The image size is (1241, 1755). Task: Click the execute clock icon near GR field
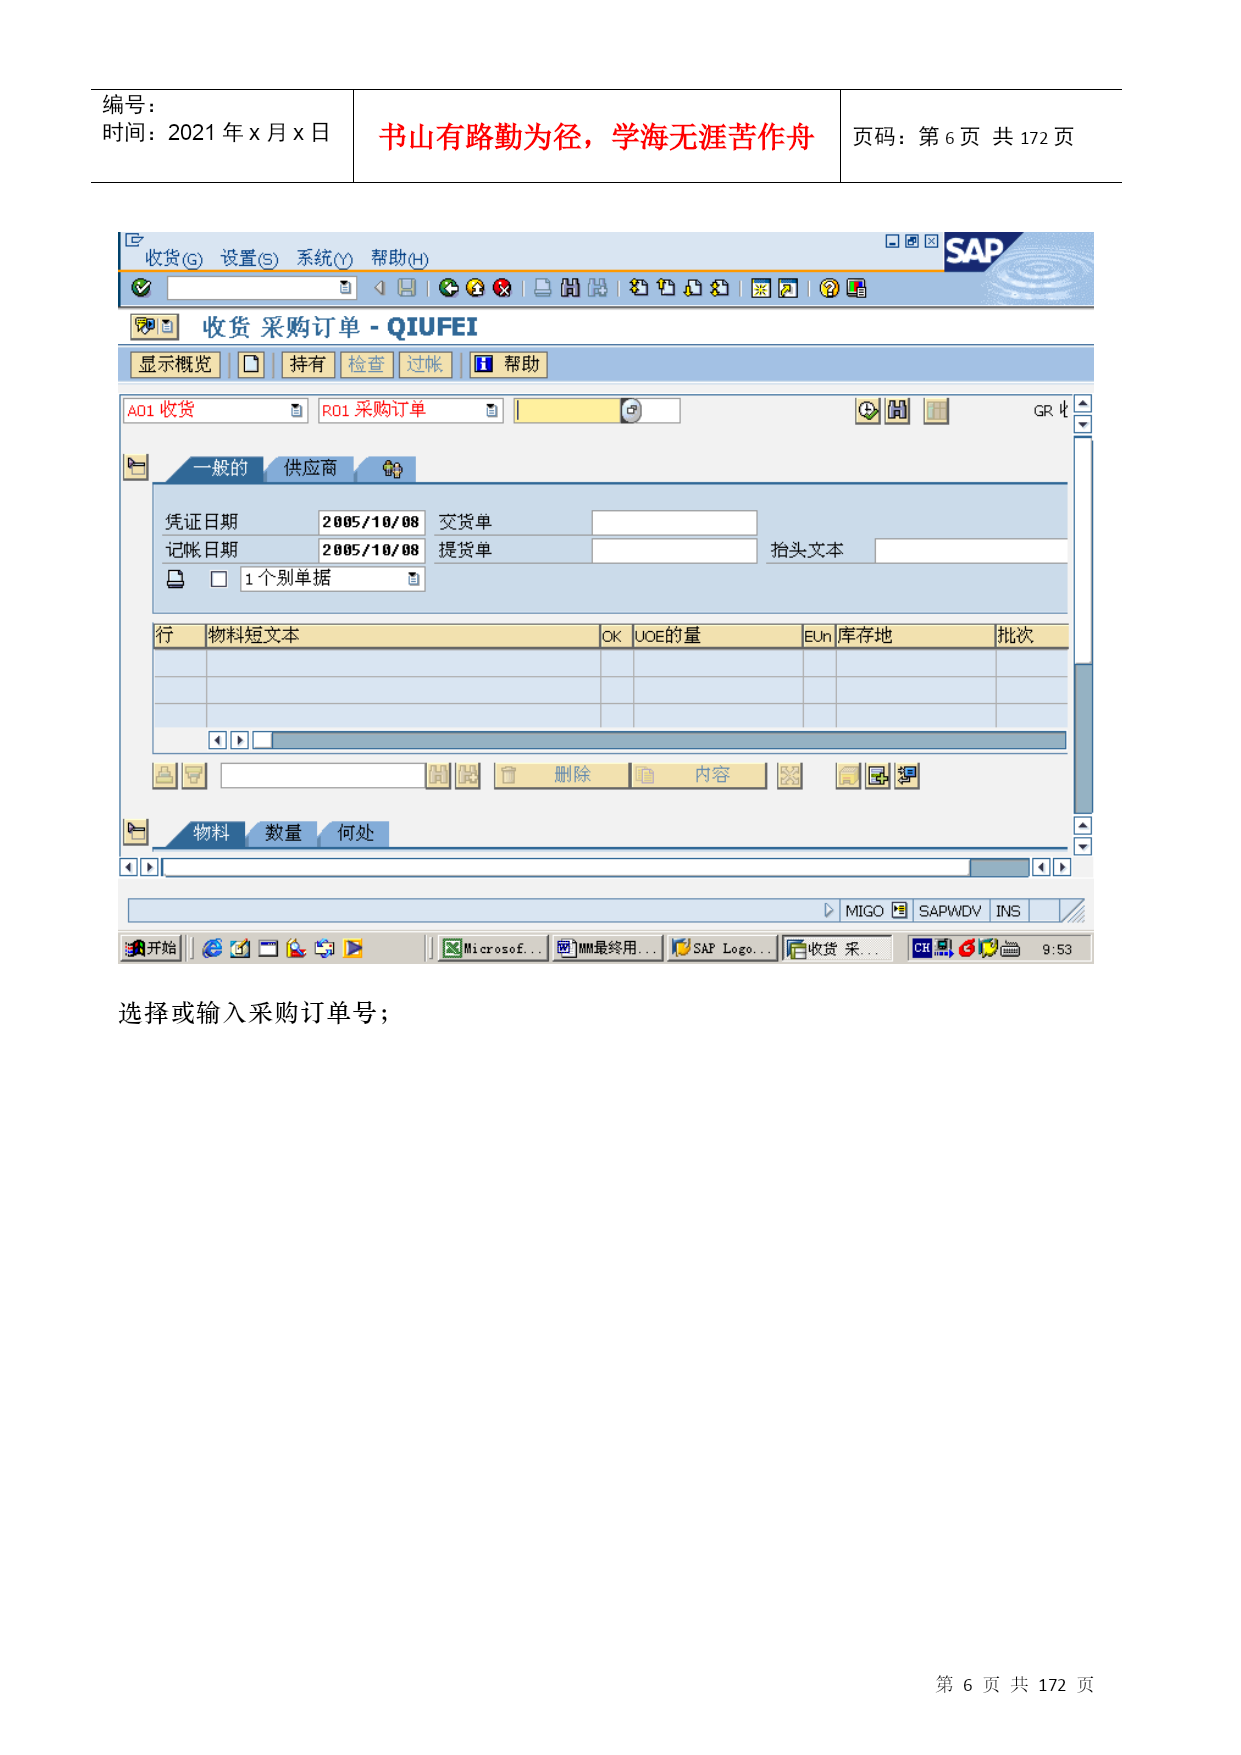coord(868,410)
